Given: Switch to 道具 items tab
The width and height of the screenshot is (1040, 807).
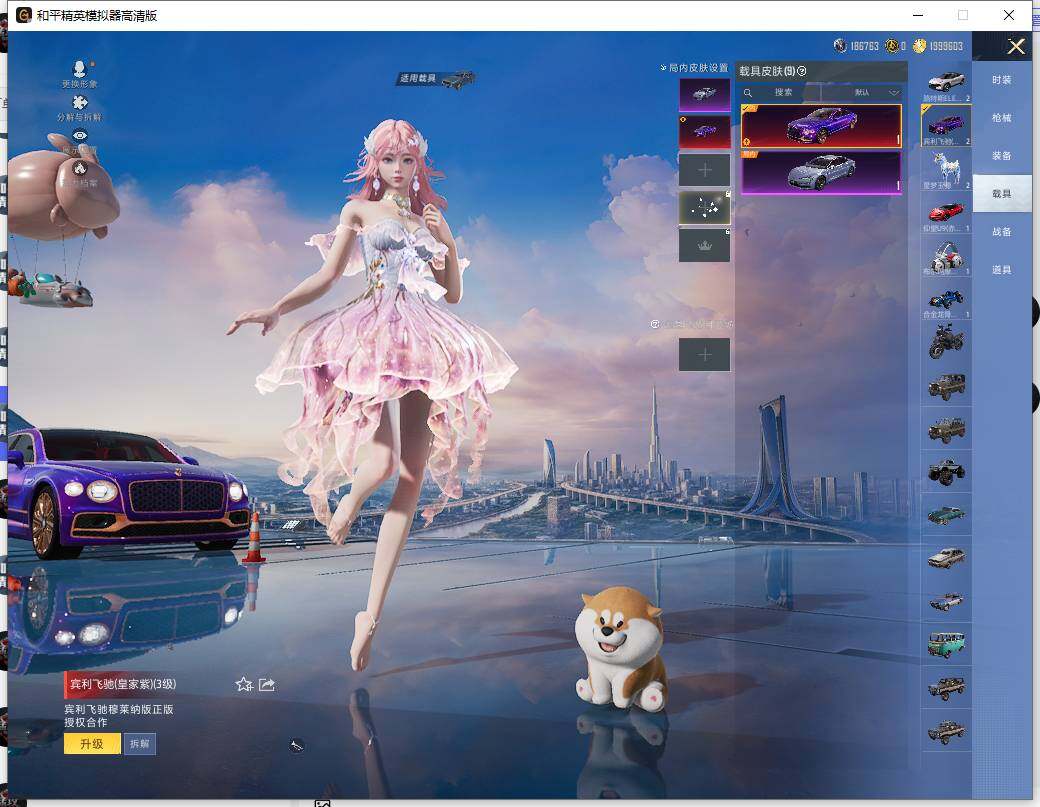Looking at the screenshot, I should tap(1002, 269).
